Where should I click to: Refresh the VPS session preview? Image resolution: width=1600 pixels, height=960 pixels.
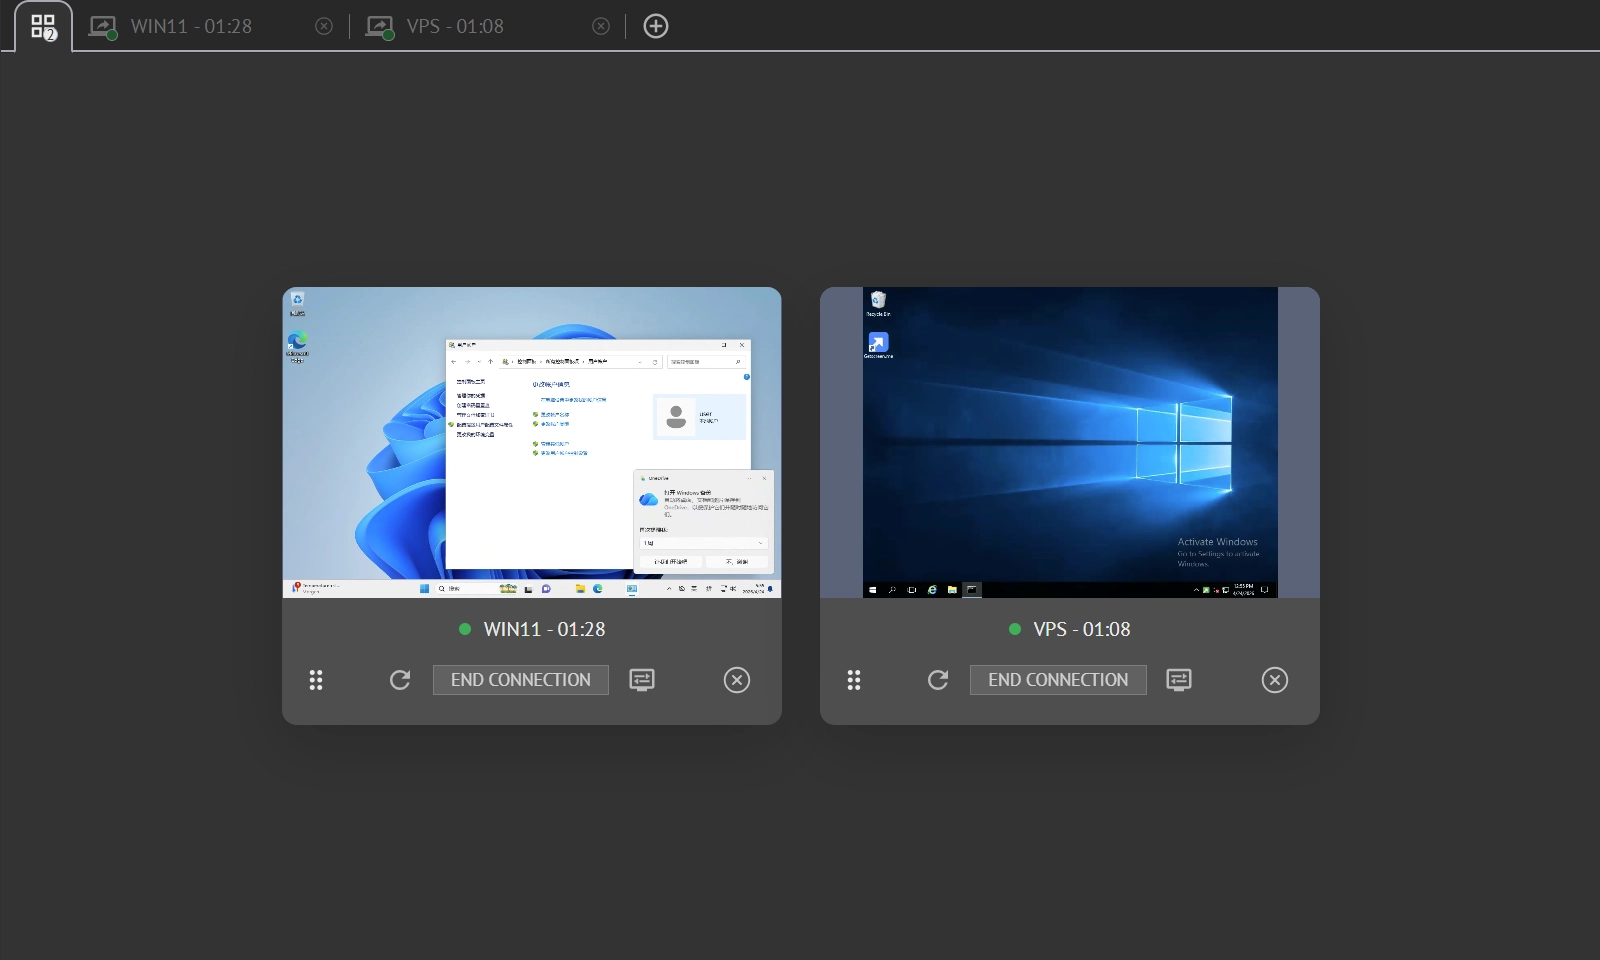point(938,680)
